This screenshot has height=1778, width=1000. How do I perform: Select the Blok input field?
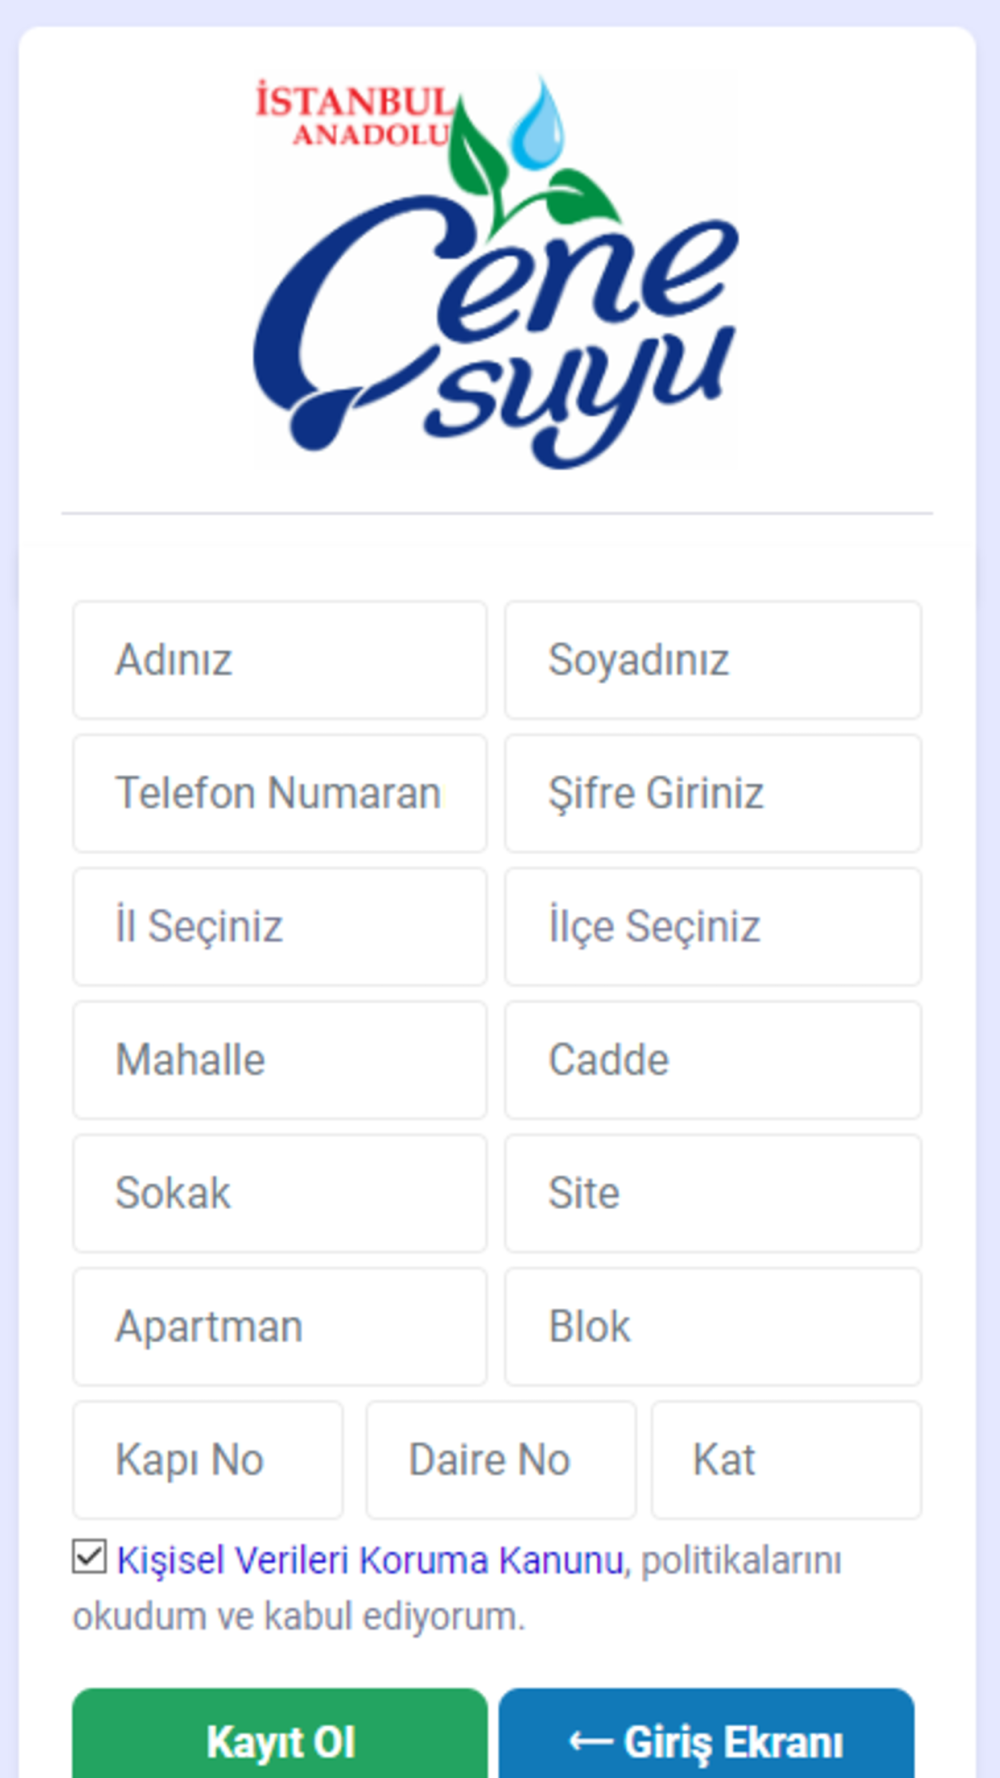point(713,1327)
